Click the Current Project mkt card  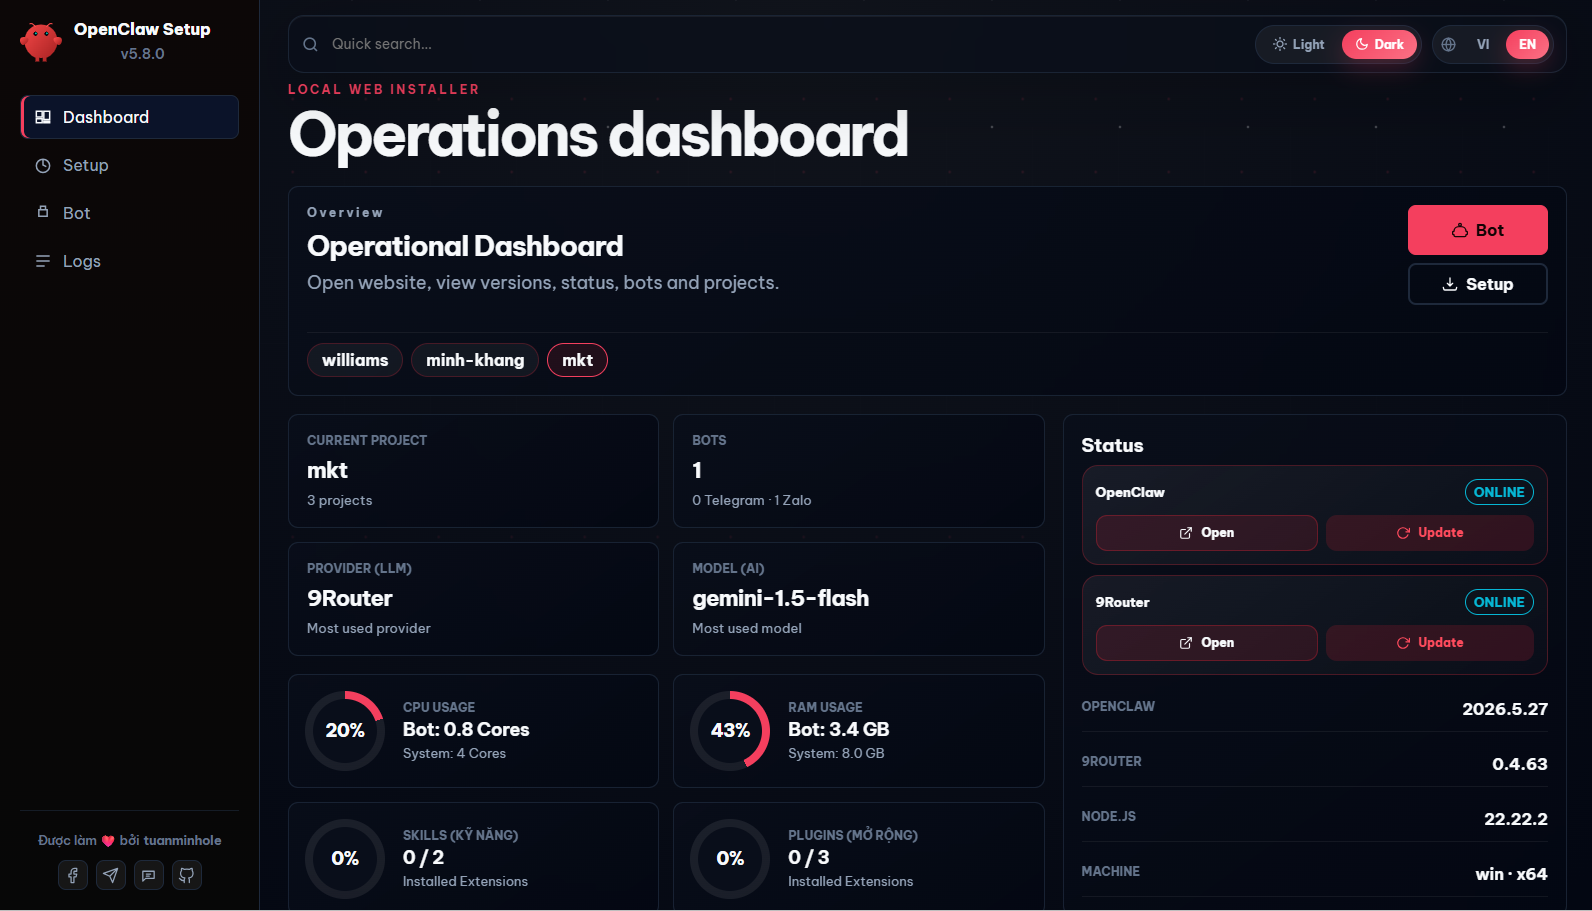click(473, 471)
